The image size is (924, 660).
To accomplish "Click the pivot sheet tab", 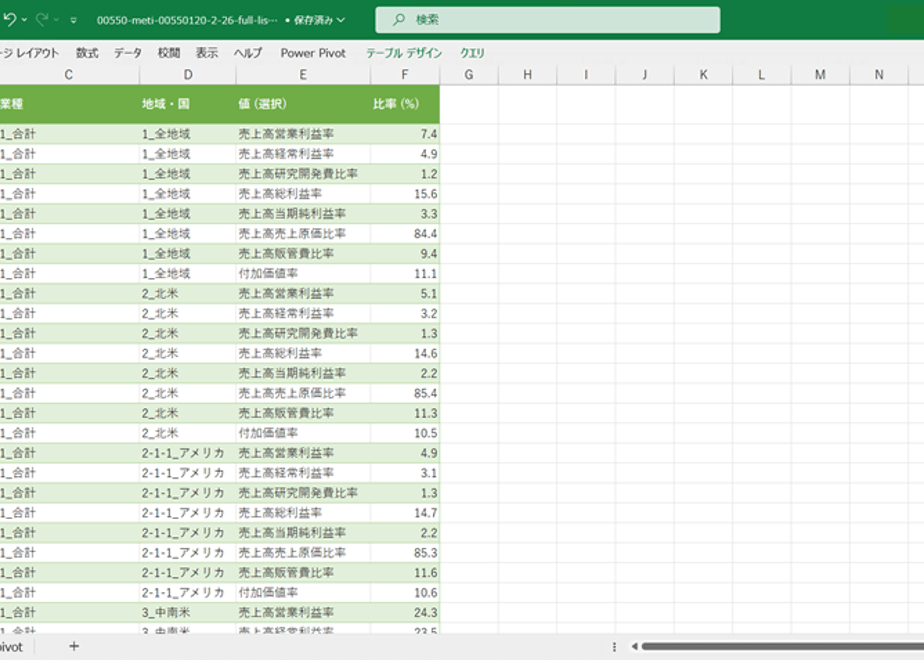I will click(12, 646).
